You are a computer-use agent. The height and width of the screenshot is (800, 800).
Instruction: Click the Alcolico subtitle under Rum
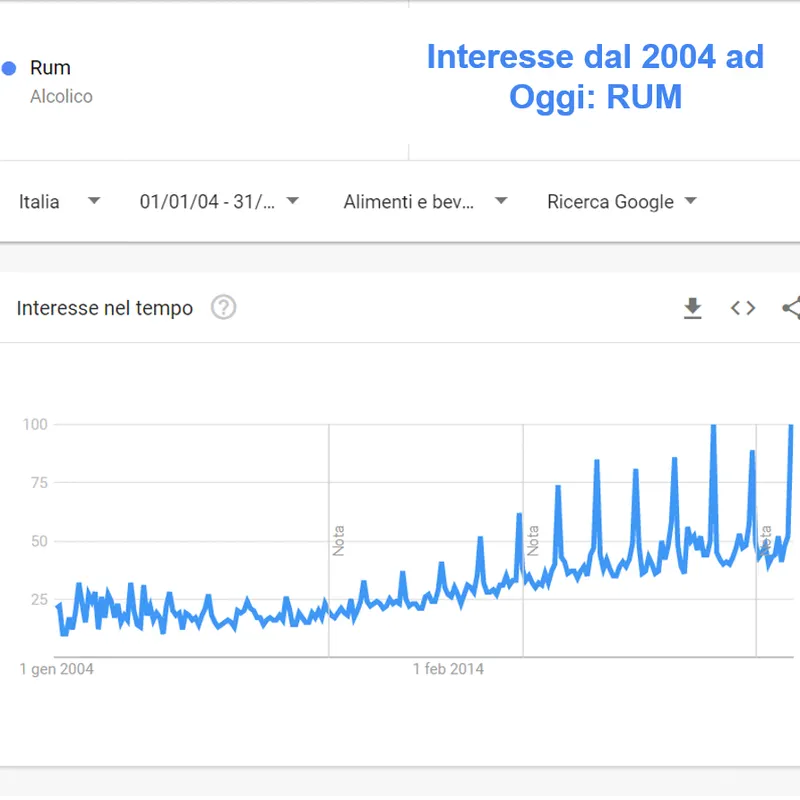tap(61, 97)
